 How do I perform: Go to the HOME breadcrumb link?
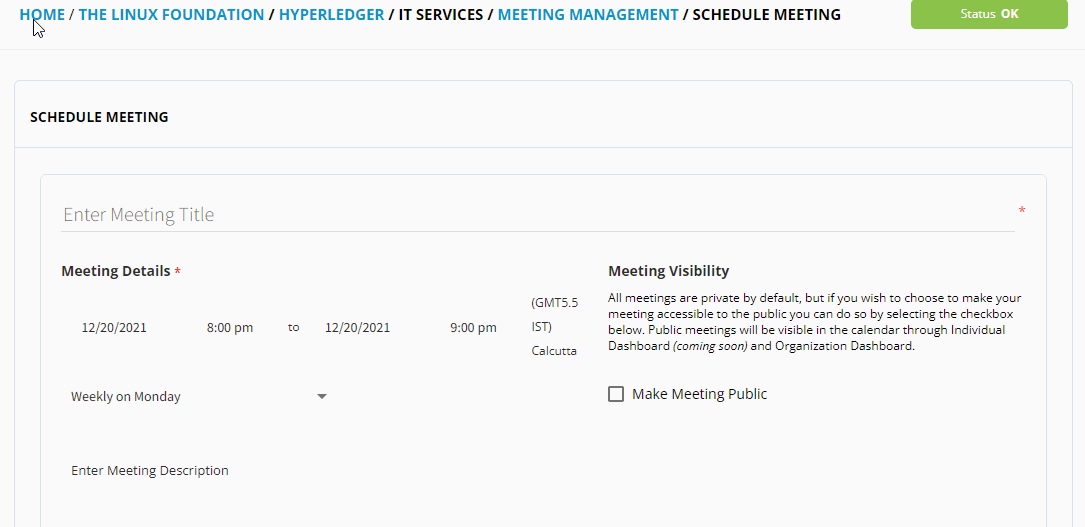(x=42, y=15)
